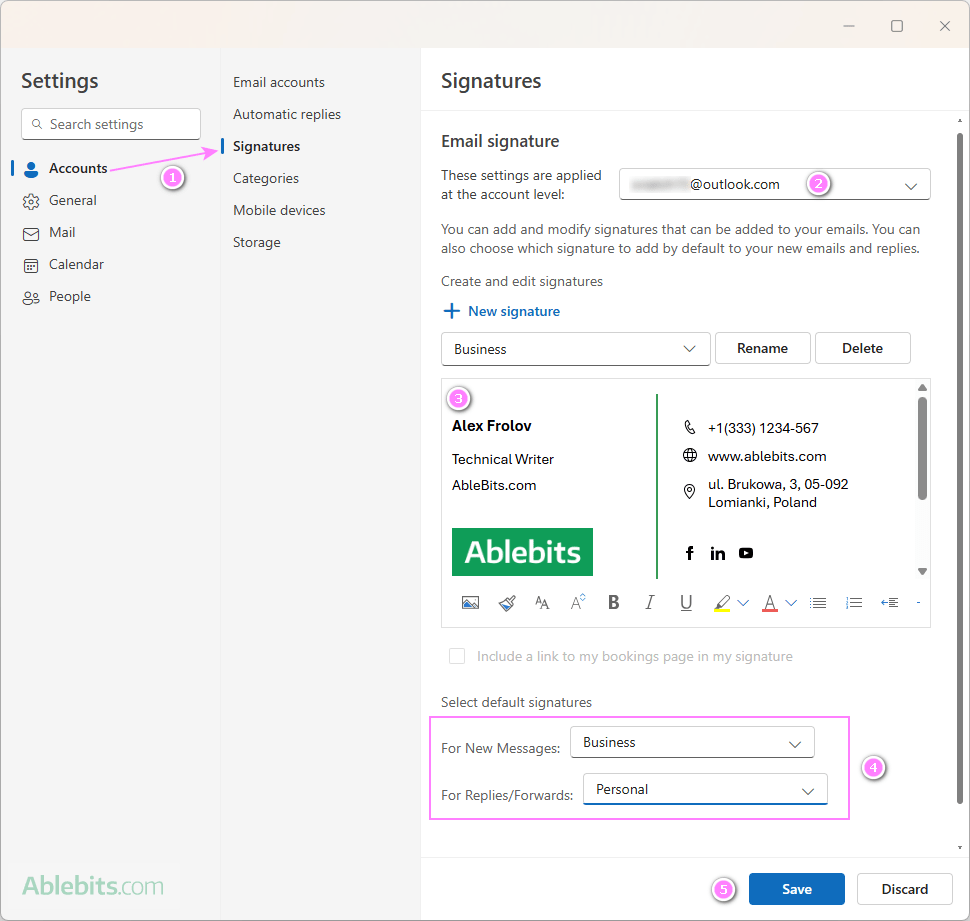
Task: Enable bookings page link checkbox
Action: [457, 656]
